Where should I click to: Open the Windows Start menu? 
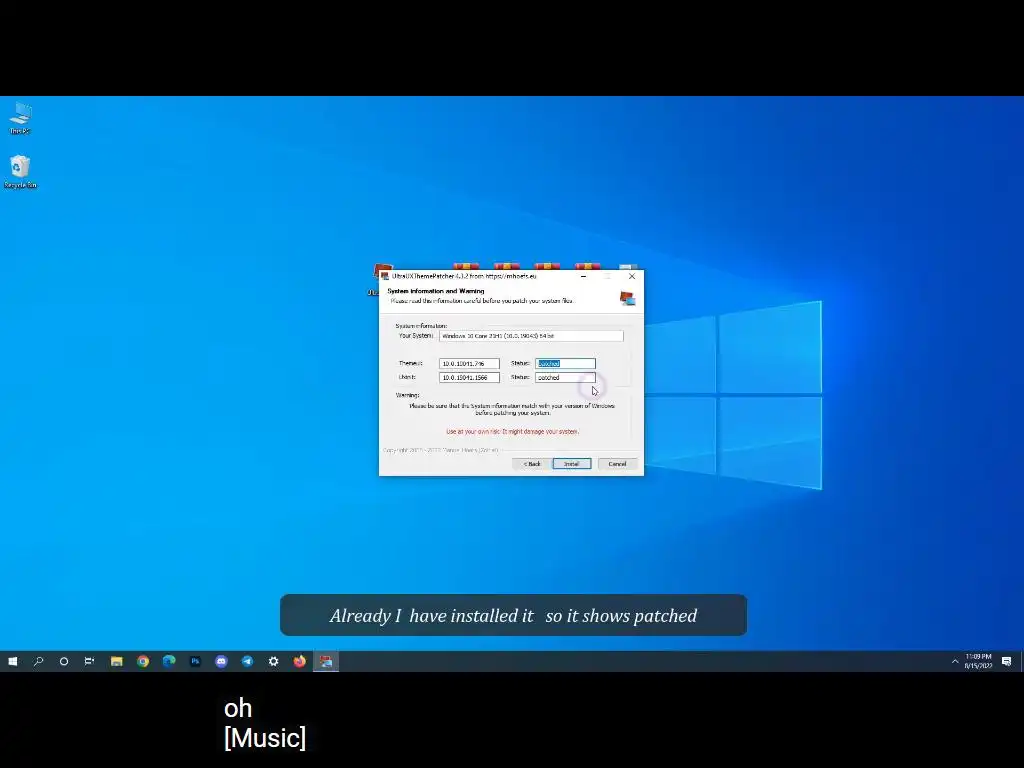[x=12, y=662]
